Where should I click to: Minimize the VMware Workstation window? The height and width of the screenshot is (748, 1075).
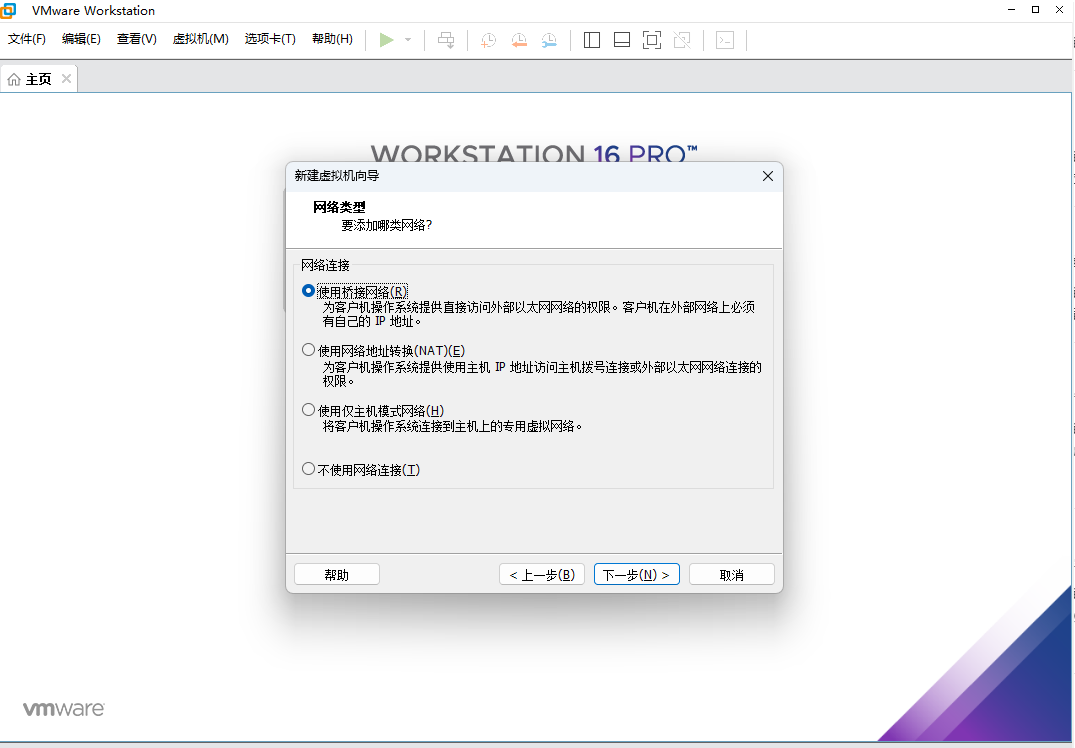click(1012, 10)
